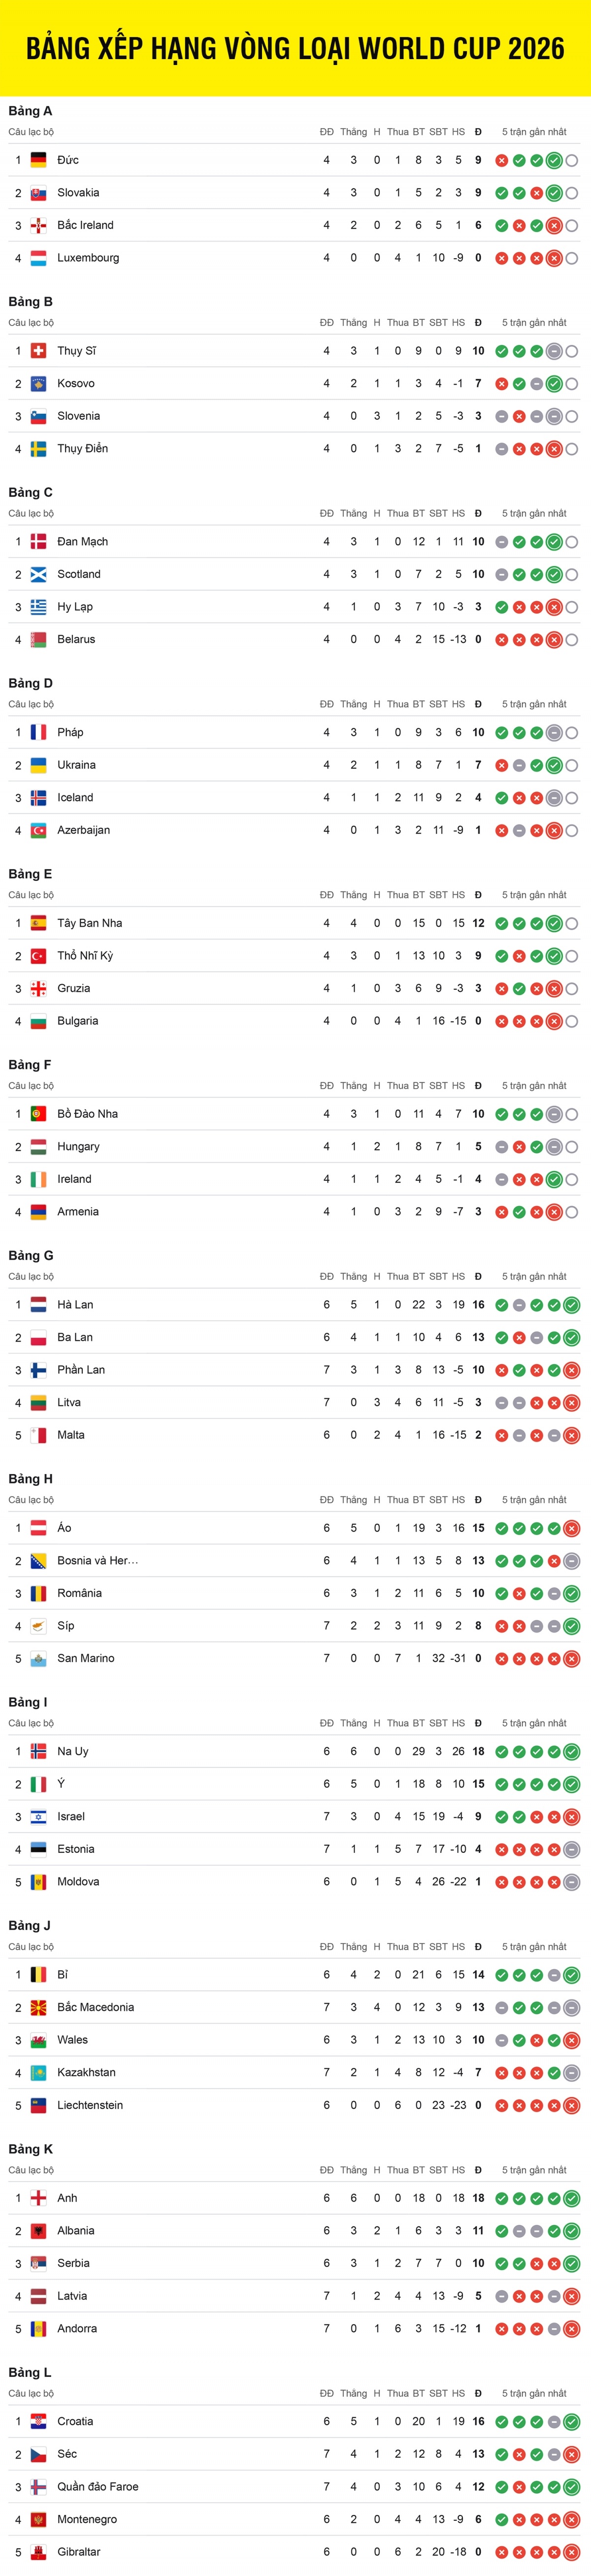Open the Quần đảo Faroe team link
Screen dimensions: 591x2576
97,2486
